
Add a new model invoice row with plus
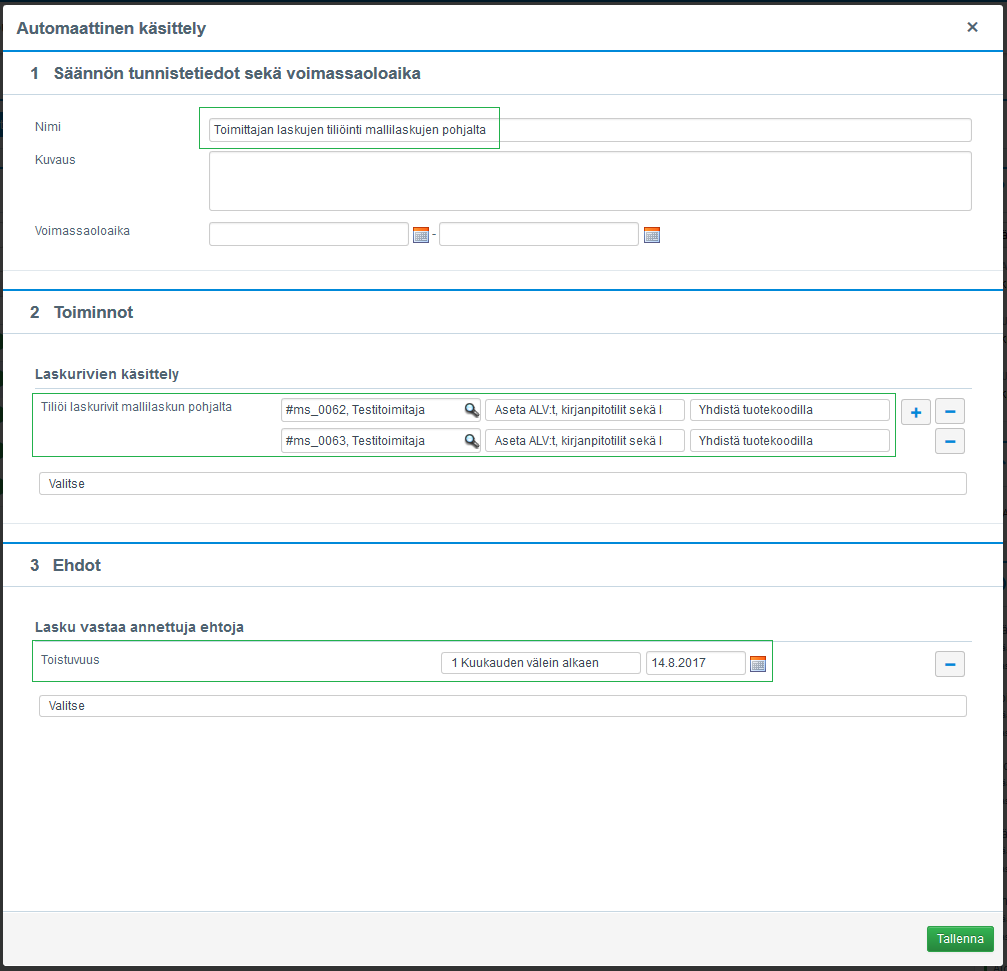pos(915,411)
